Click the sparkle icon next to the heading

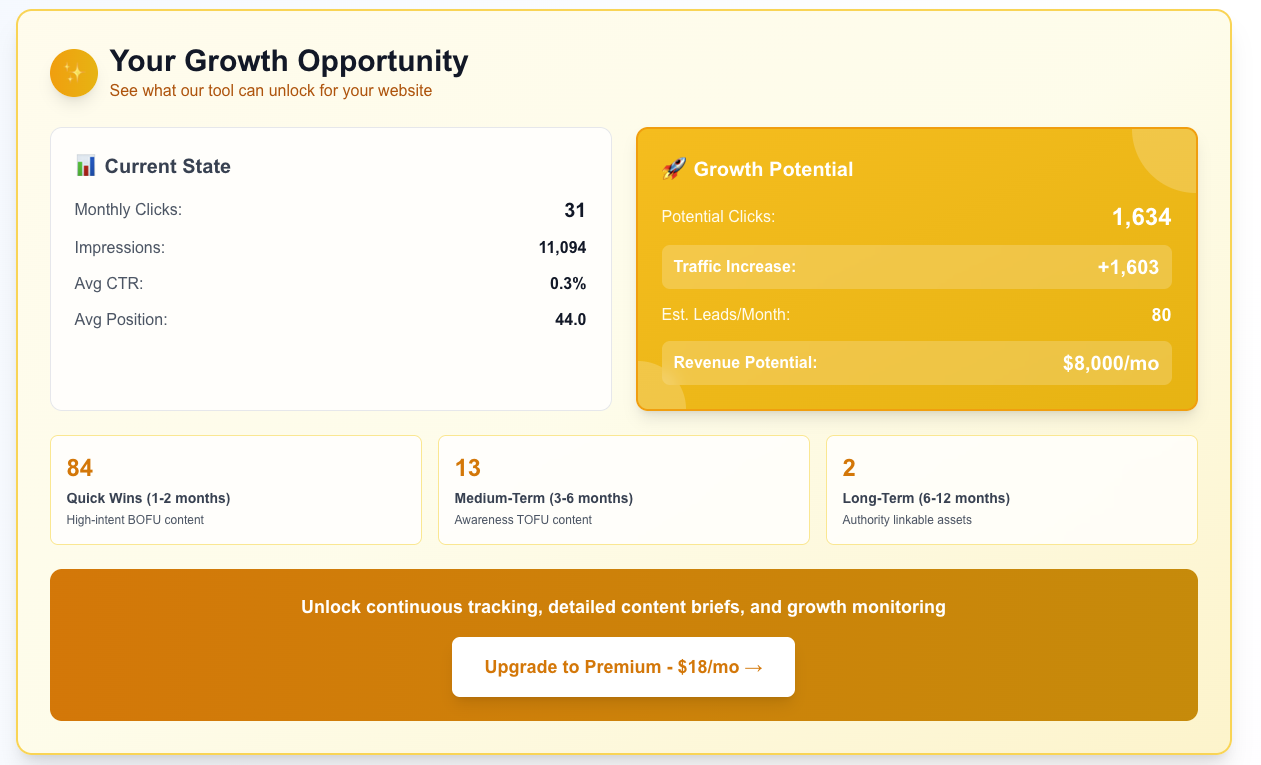click(x=73, y=72)
